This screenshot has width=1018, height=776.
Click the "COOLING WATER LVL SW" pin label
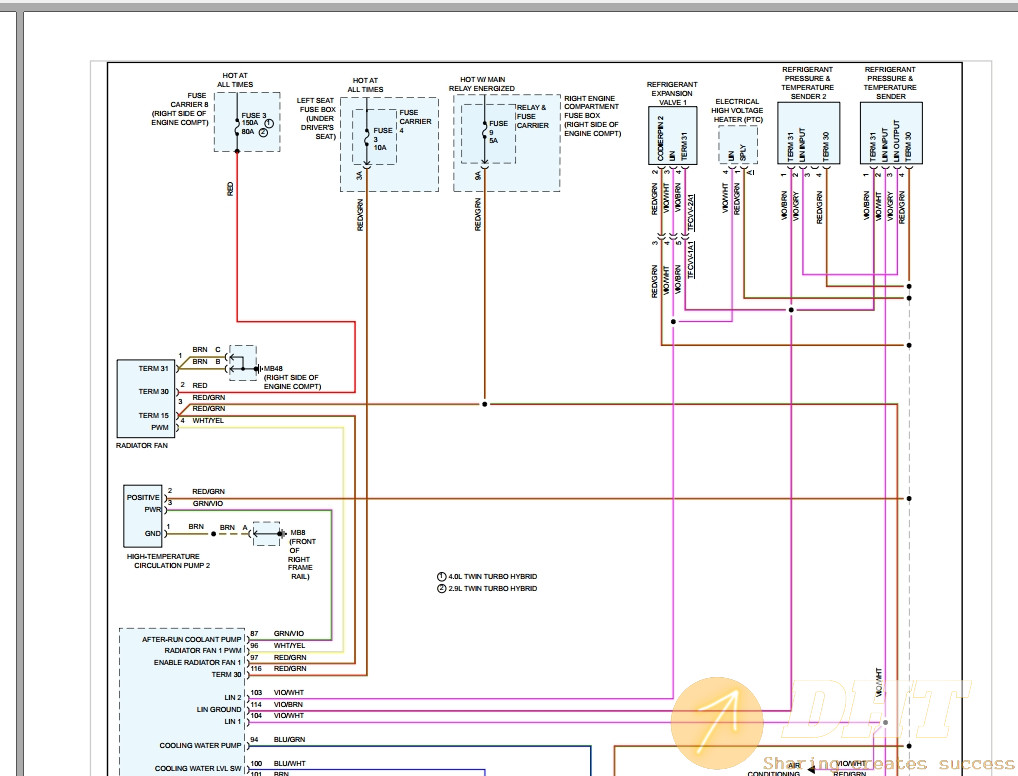click(x=198, y=769)
